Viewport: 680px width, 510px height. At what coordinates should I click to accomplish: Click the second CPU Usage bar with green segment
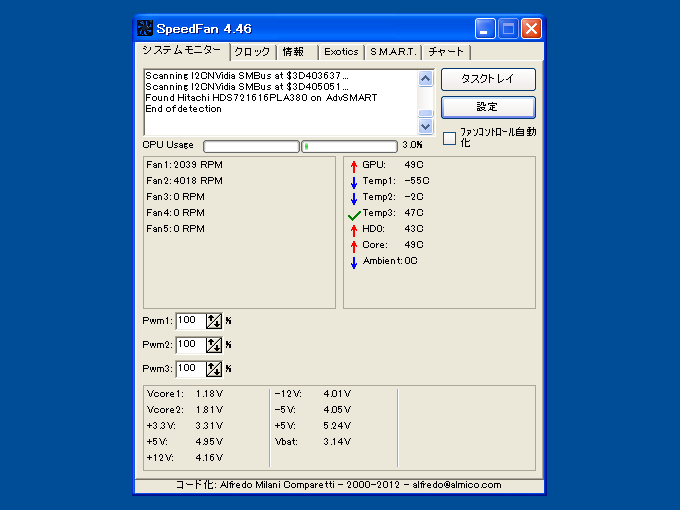pos(349,146)
